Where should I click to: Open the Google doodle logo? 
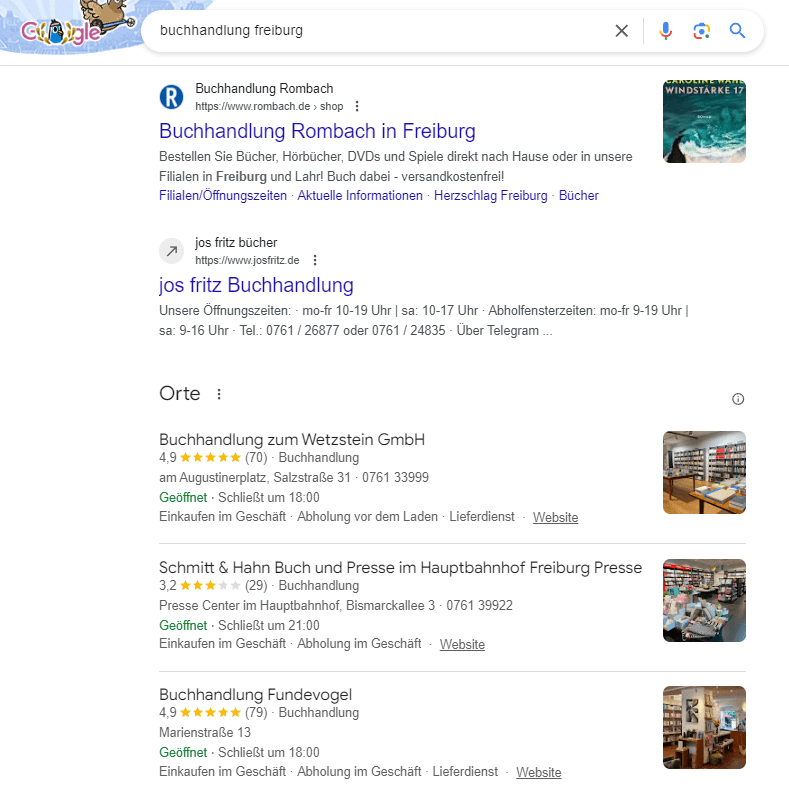(x=71, y=25)
